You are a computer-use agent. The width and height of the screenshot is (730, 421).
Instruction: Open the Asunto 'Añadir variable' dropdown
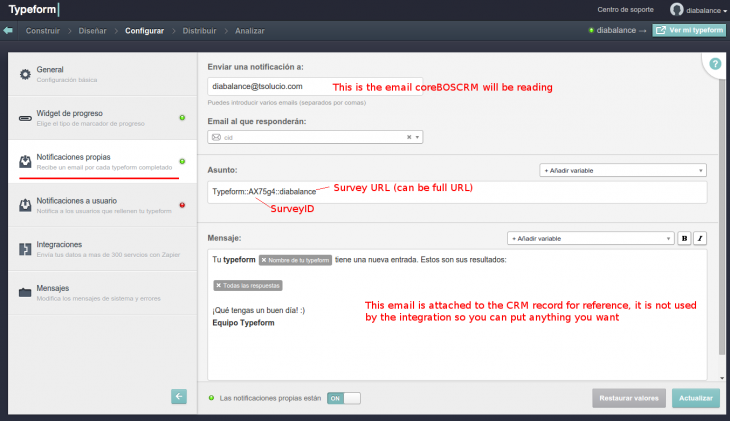tap(623, 170)
